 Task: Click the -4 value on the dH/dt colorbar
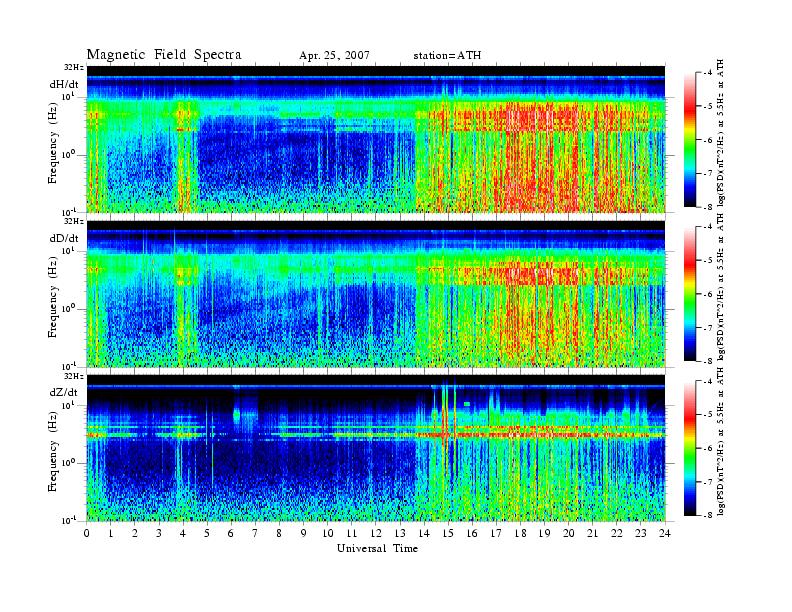click(708, 73)
